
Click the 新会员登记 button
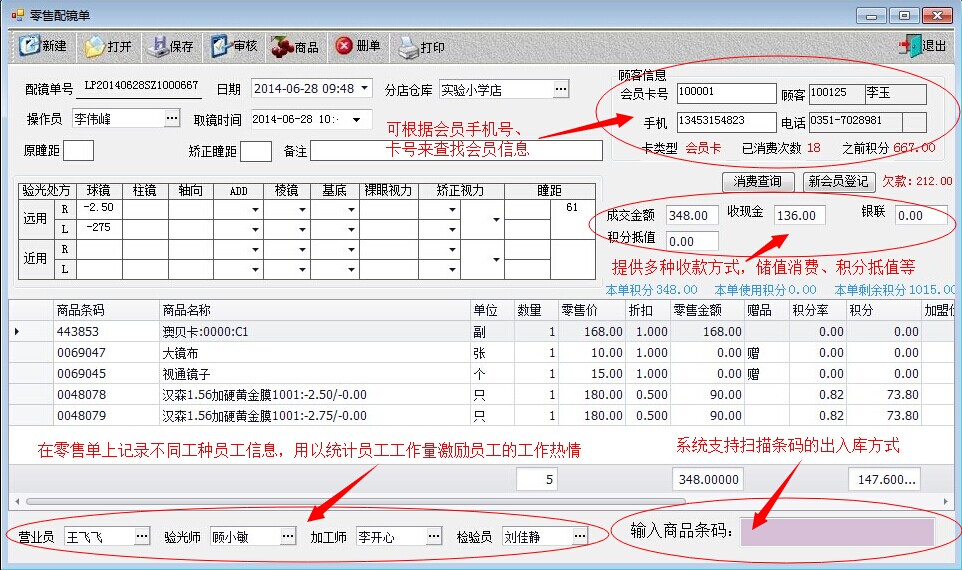tap(839, 181)
